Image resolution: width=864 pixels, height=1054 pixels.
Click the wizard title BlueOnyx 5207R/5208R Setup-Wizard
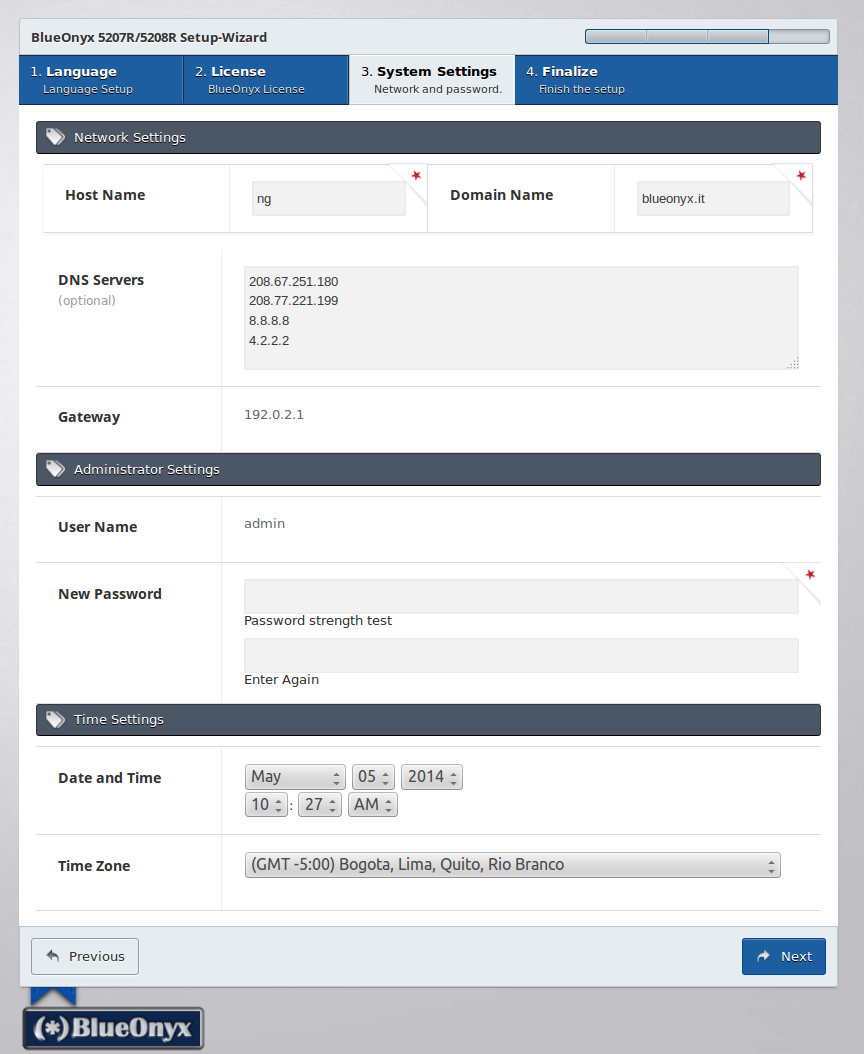149,38
